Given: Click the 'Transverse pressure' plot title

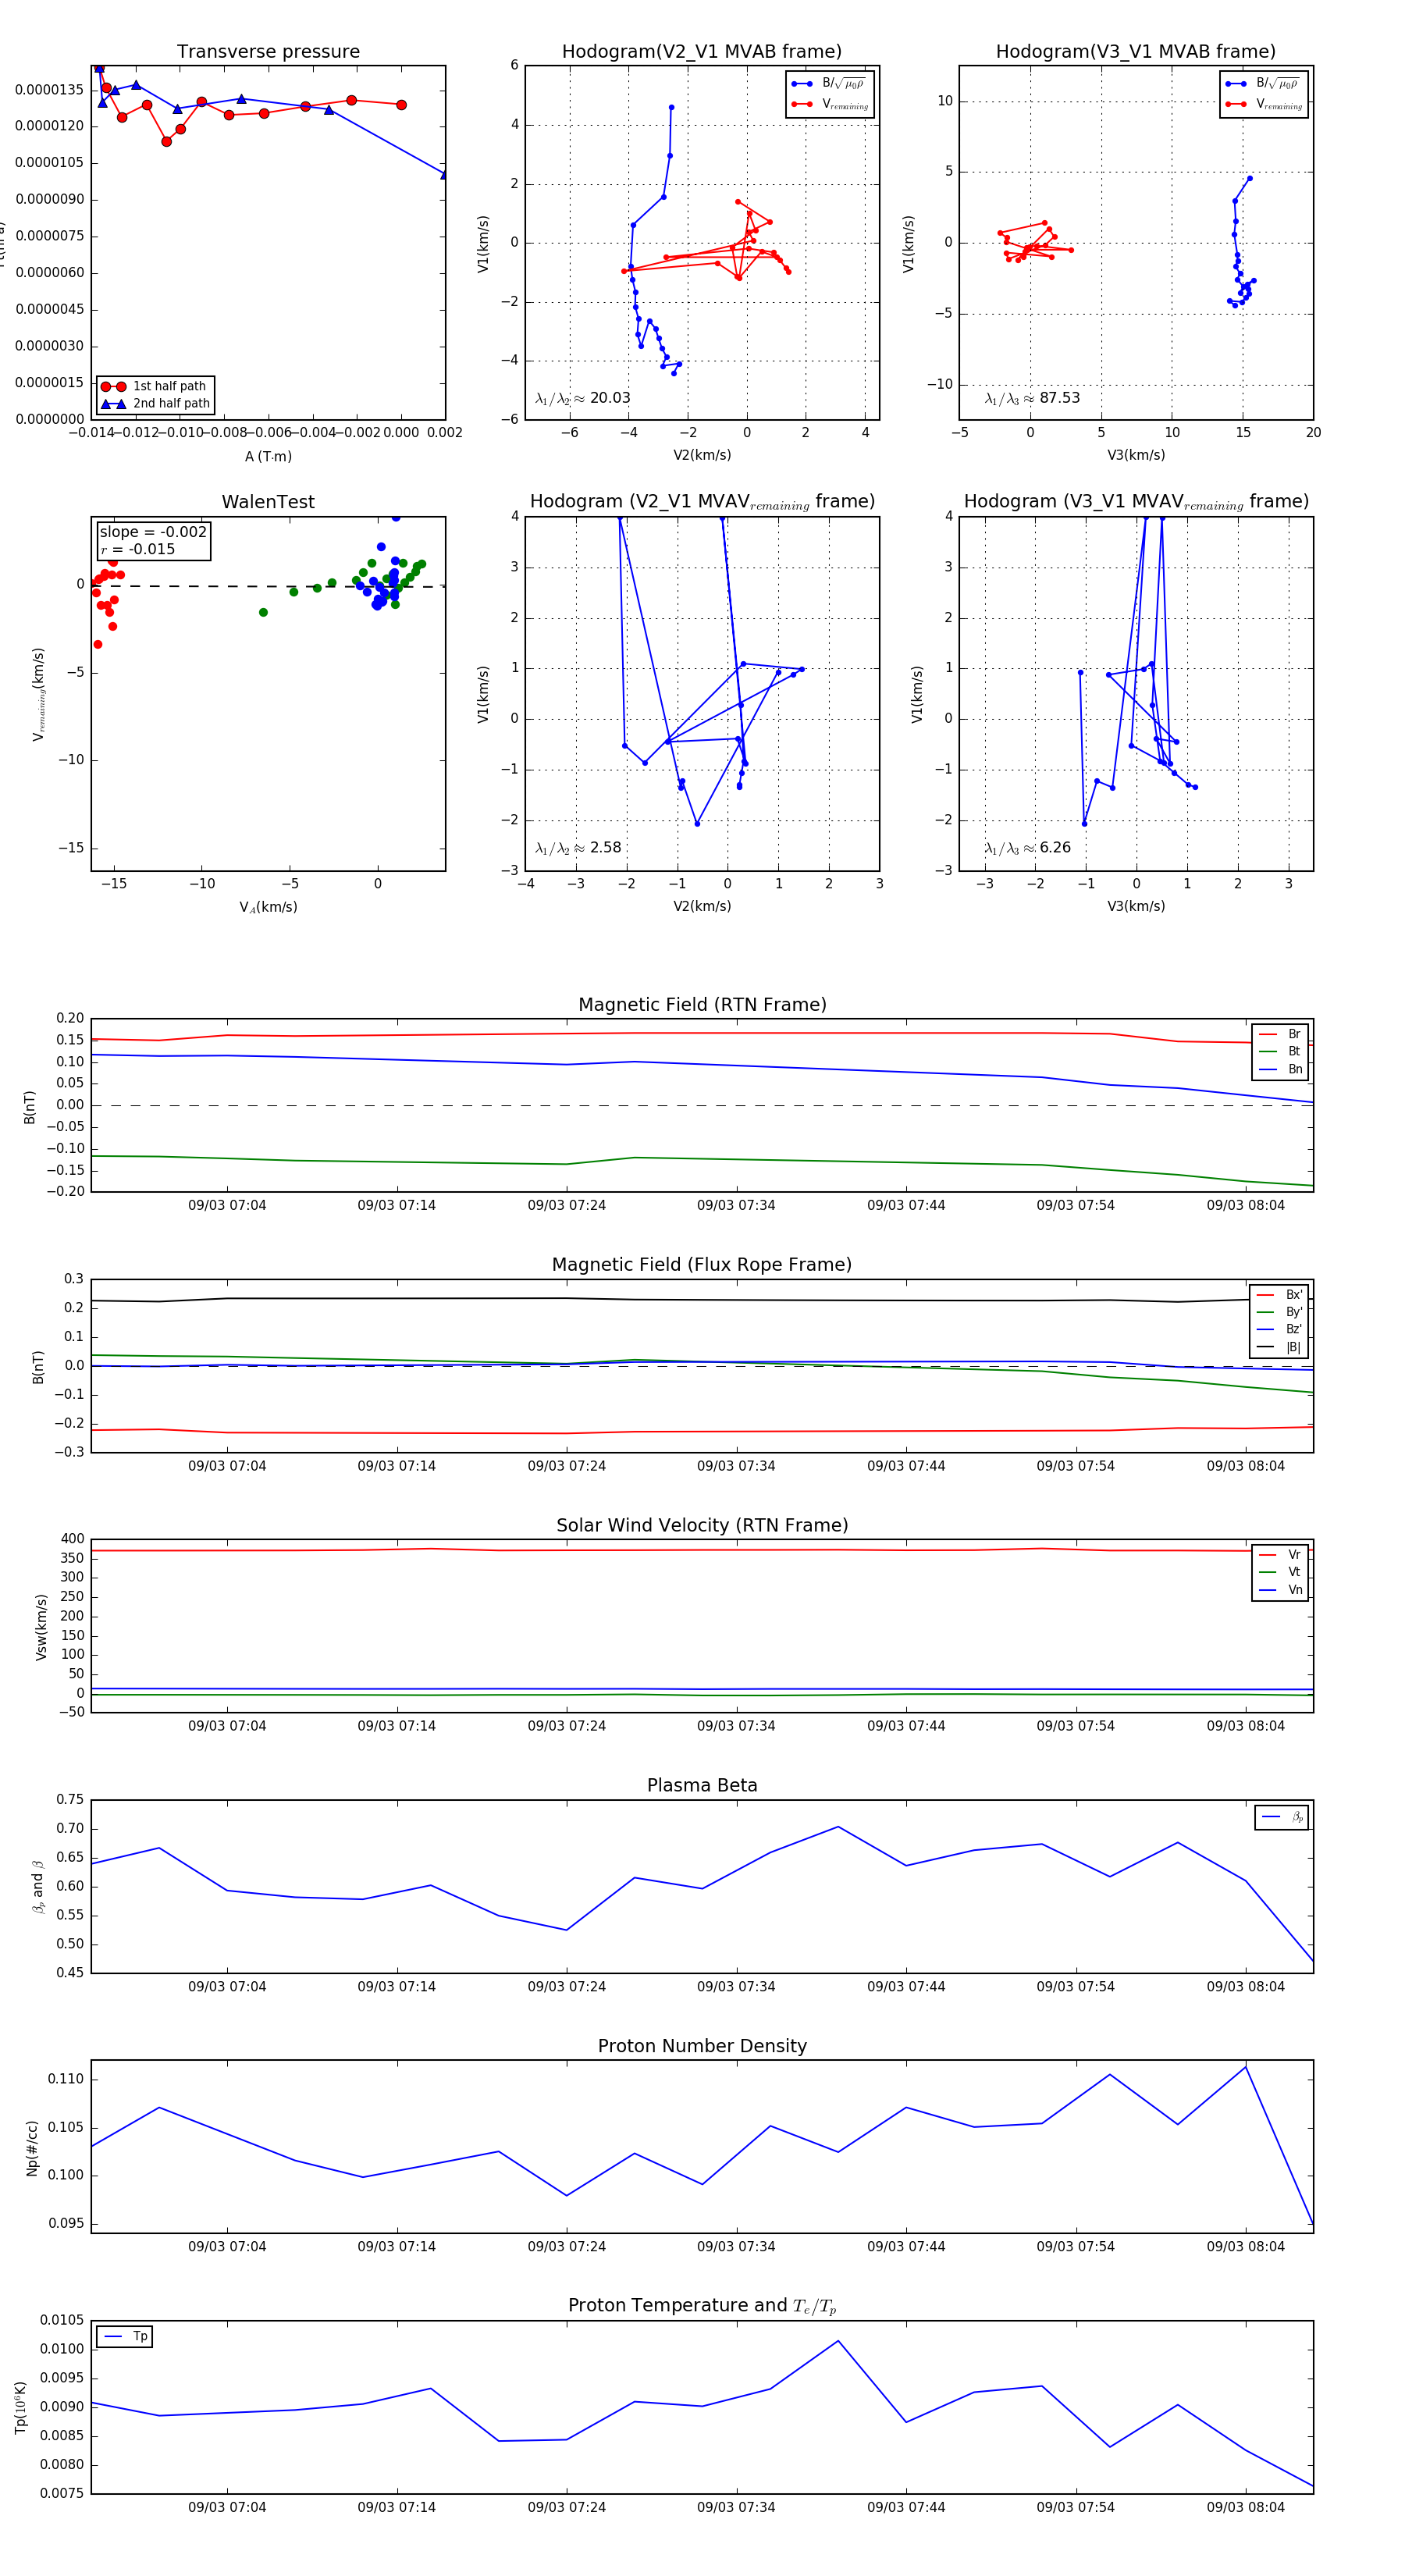Looking at the screenshot, I should coord(268,52).
